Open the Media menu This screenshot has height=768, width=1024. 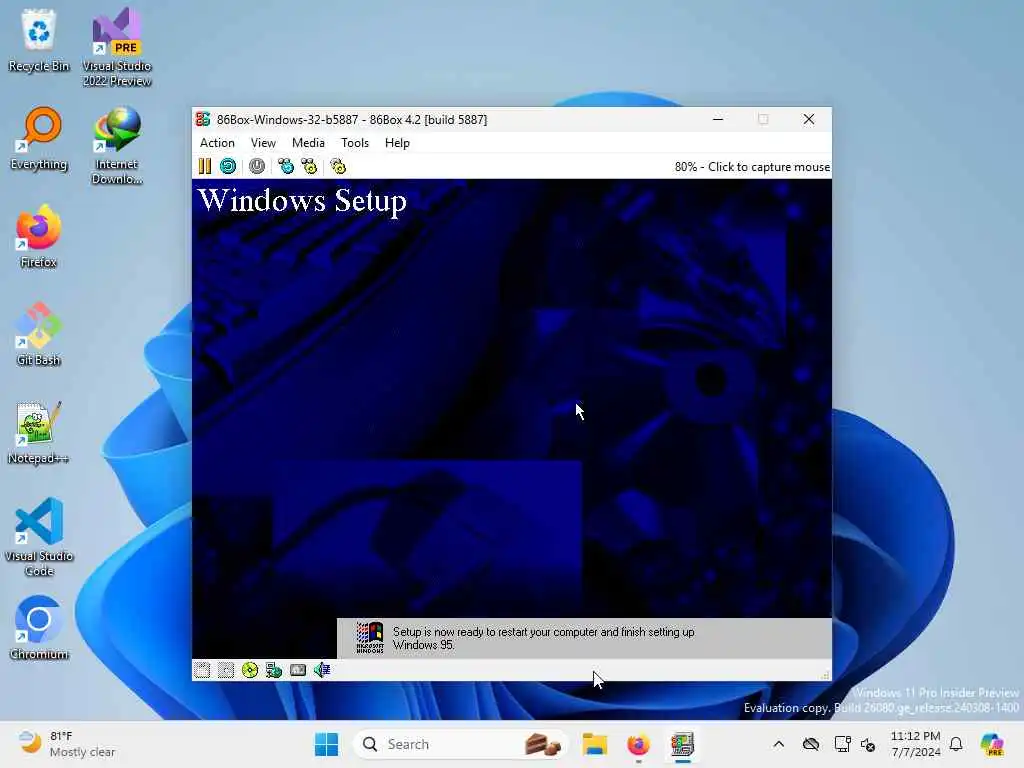click(x=308, y=143)
